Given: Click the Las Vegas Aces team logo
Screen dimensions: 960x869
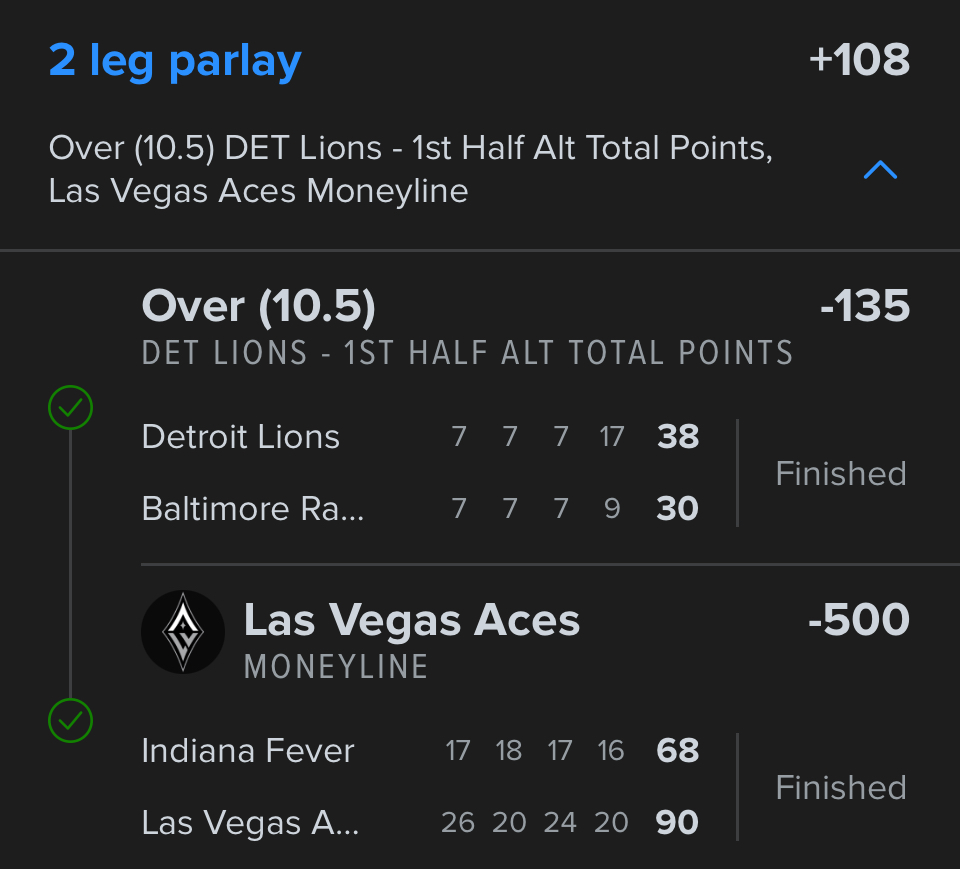Looking at the screenshot, I should pos(183,631).
